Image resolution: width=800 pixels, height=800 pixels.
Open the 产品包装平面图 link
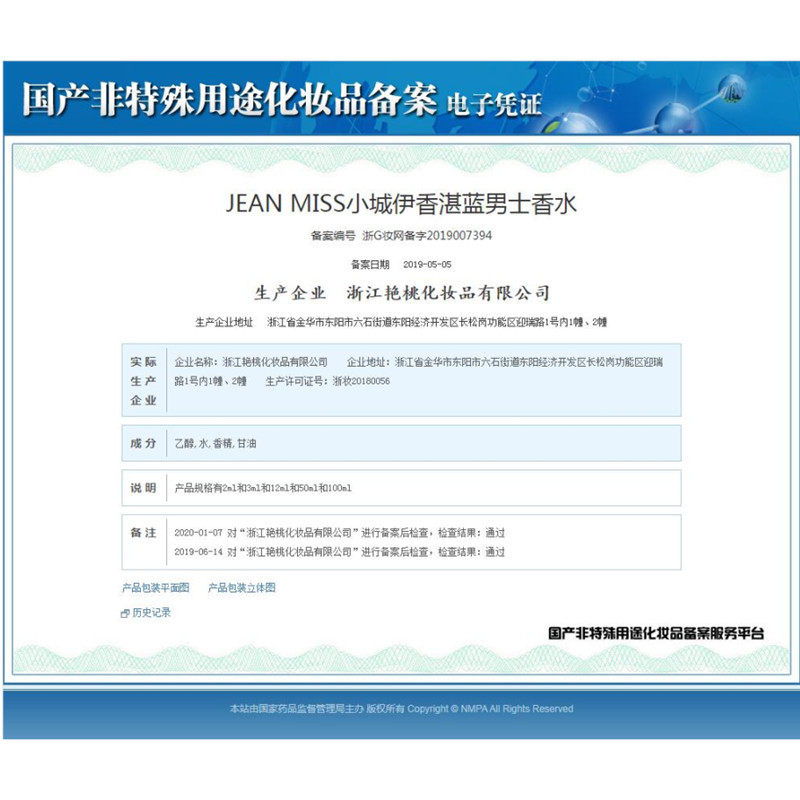tap(156, 587)
